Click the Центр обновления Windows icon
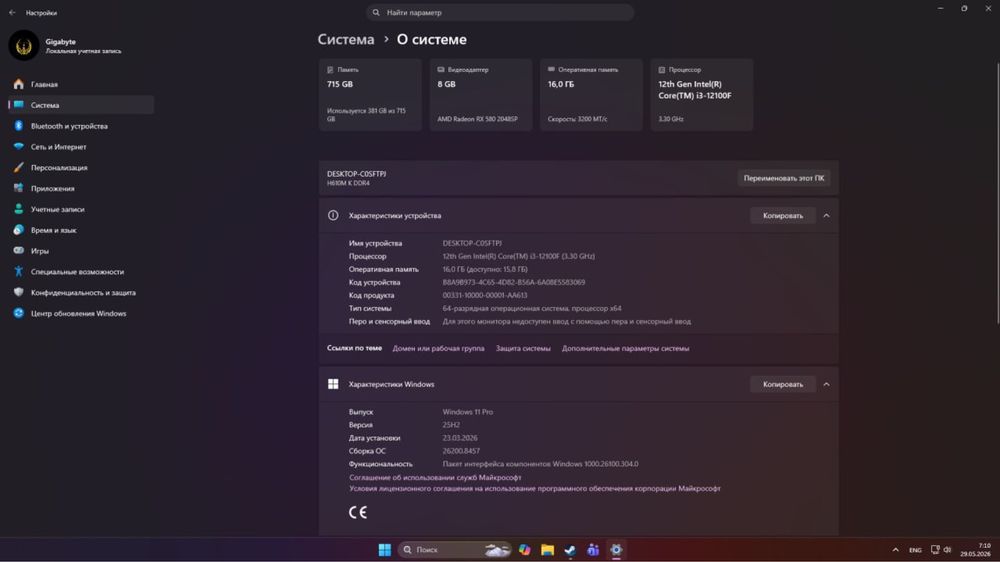 pos(18,313)
